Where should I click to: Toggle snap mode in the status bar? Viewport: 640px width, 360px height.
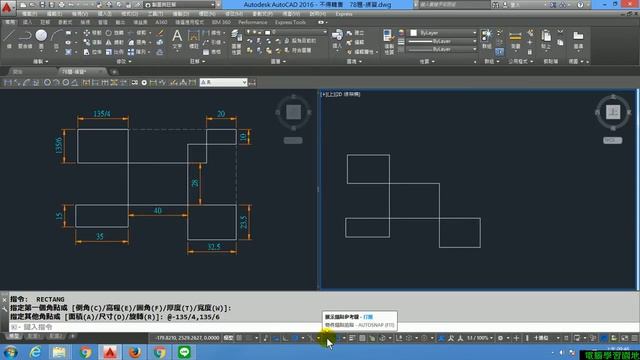coord(249,338)
